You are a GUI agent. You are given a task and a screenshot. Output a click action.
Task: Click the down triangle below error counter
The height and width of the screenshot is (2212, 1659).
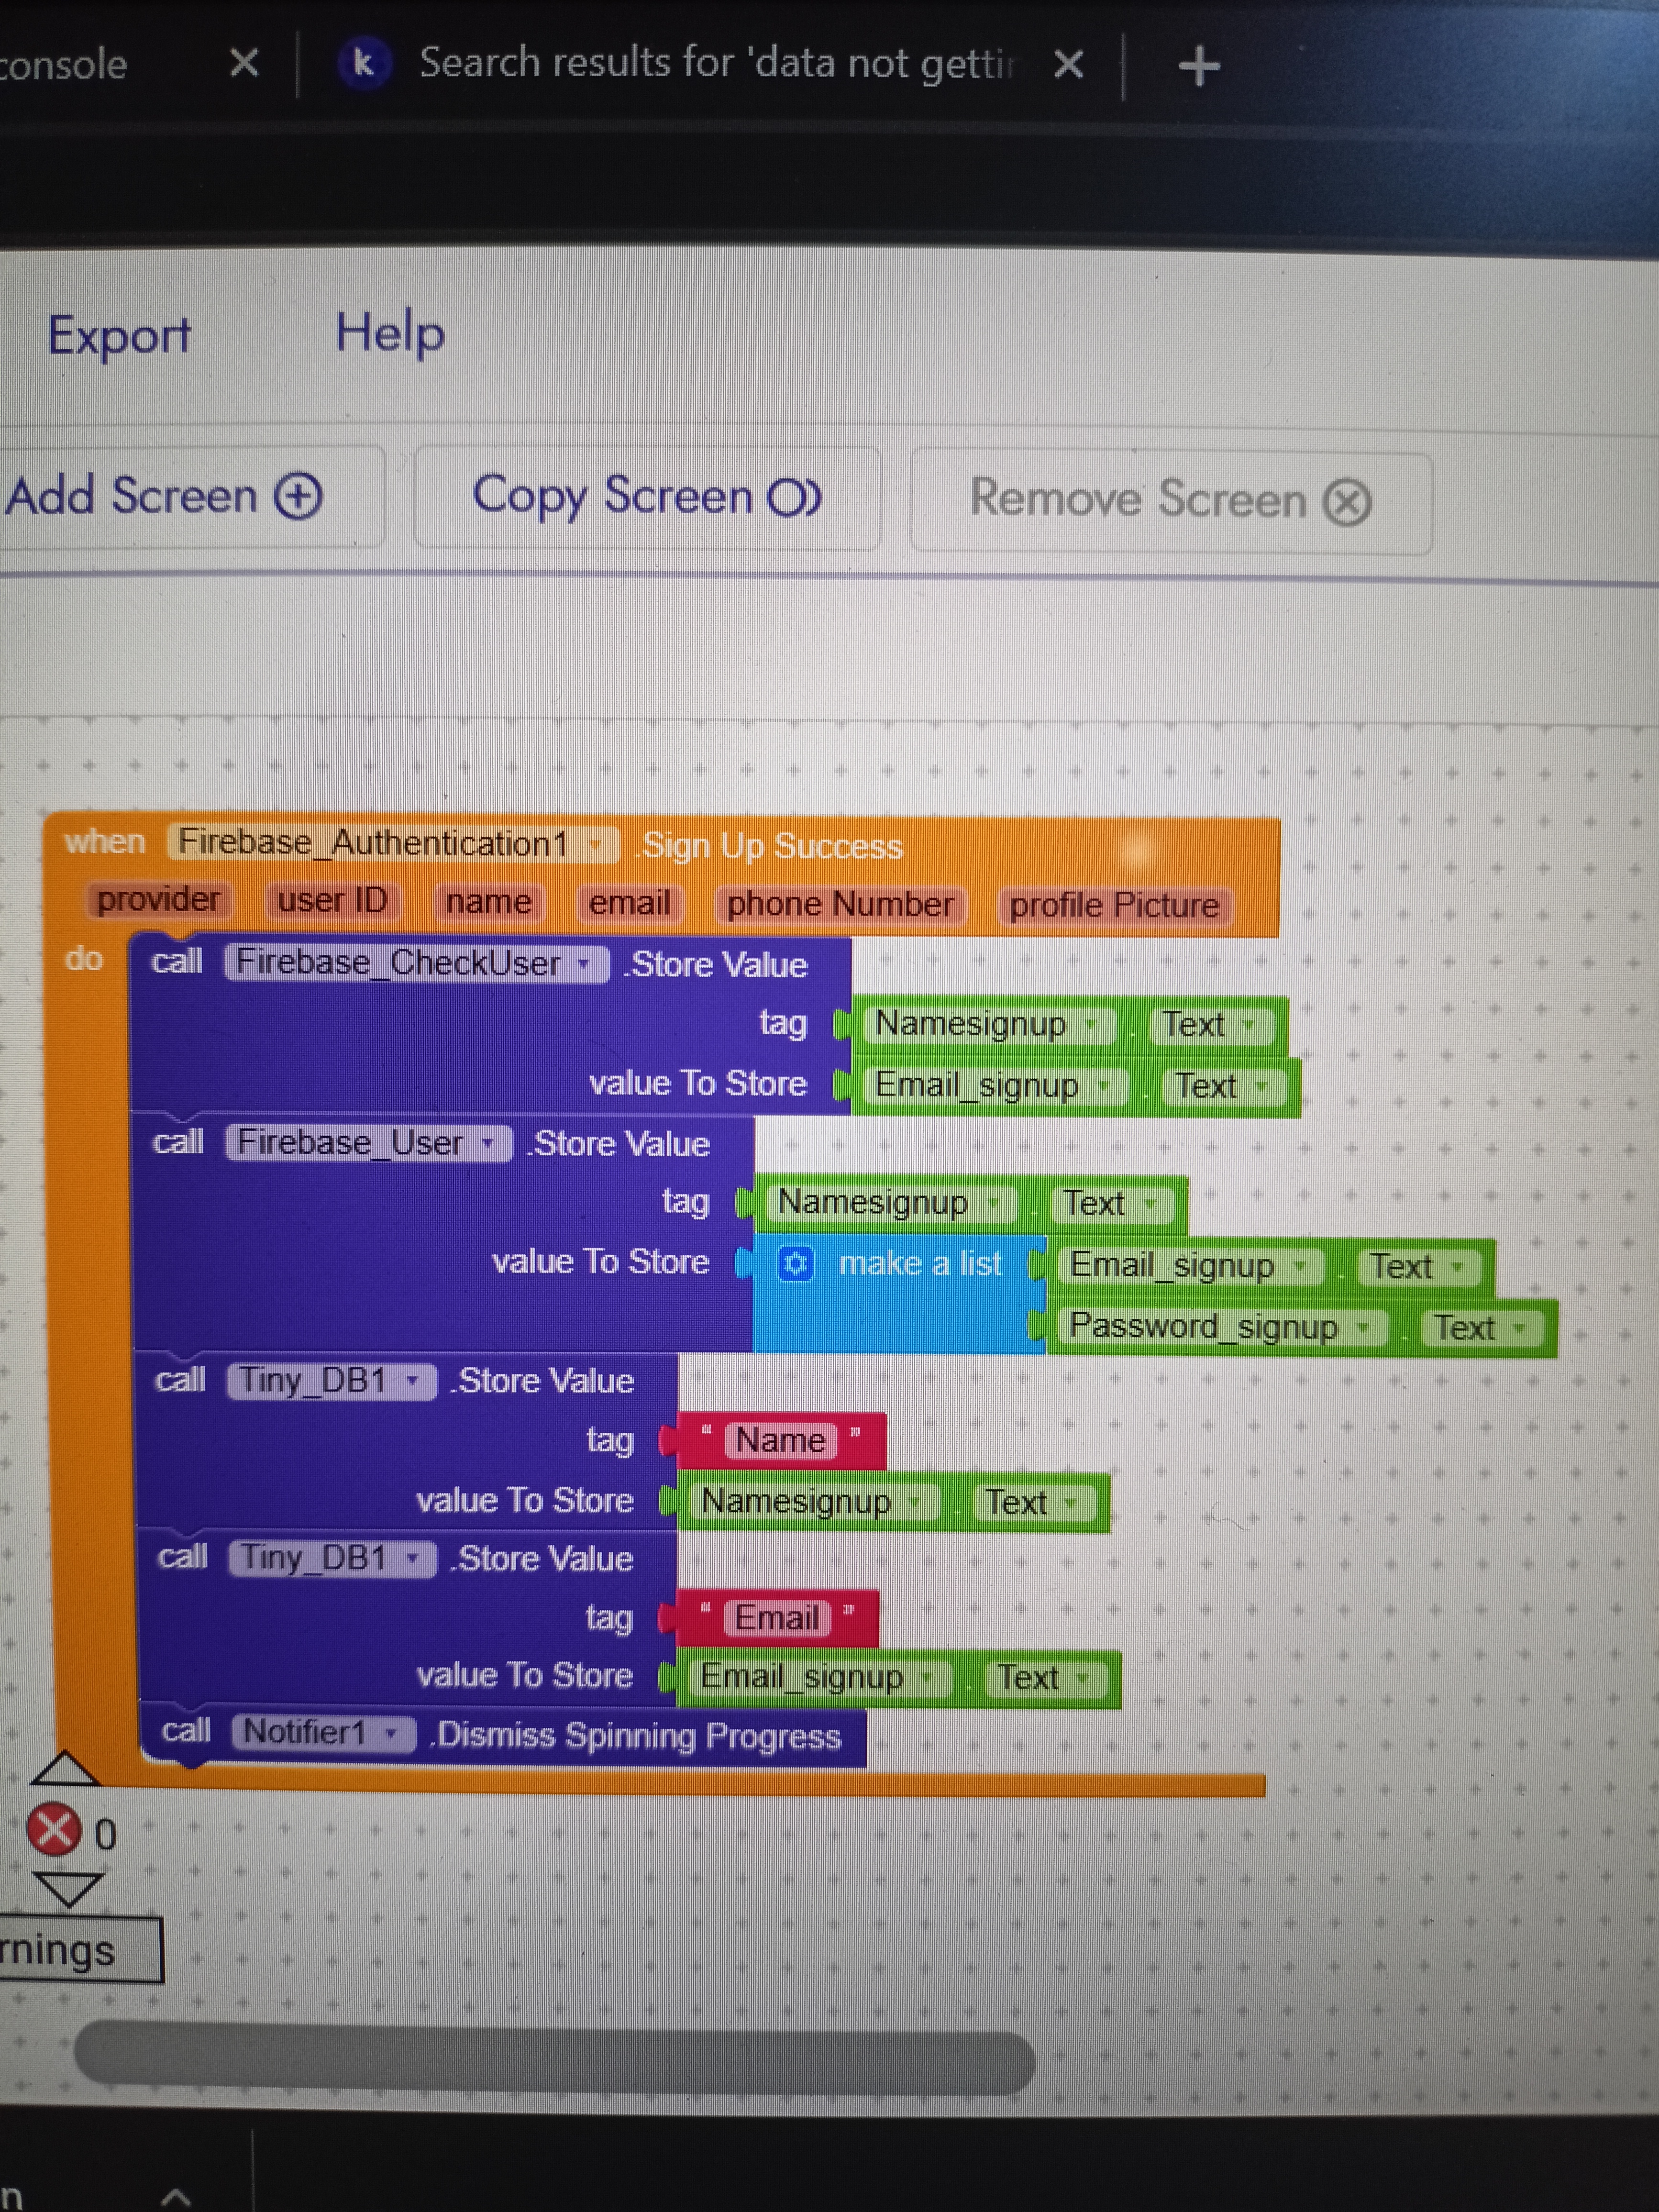(68, 1889)
